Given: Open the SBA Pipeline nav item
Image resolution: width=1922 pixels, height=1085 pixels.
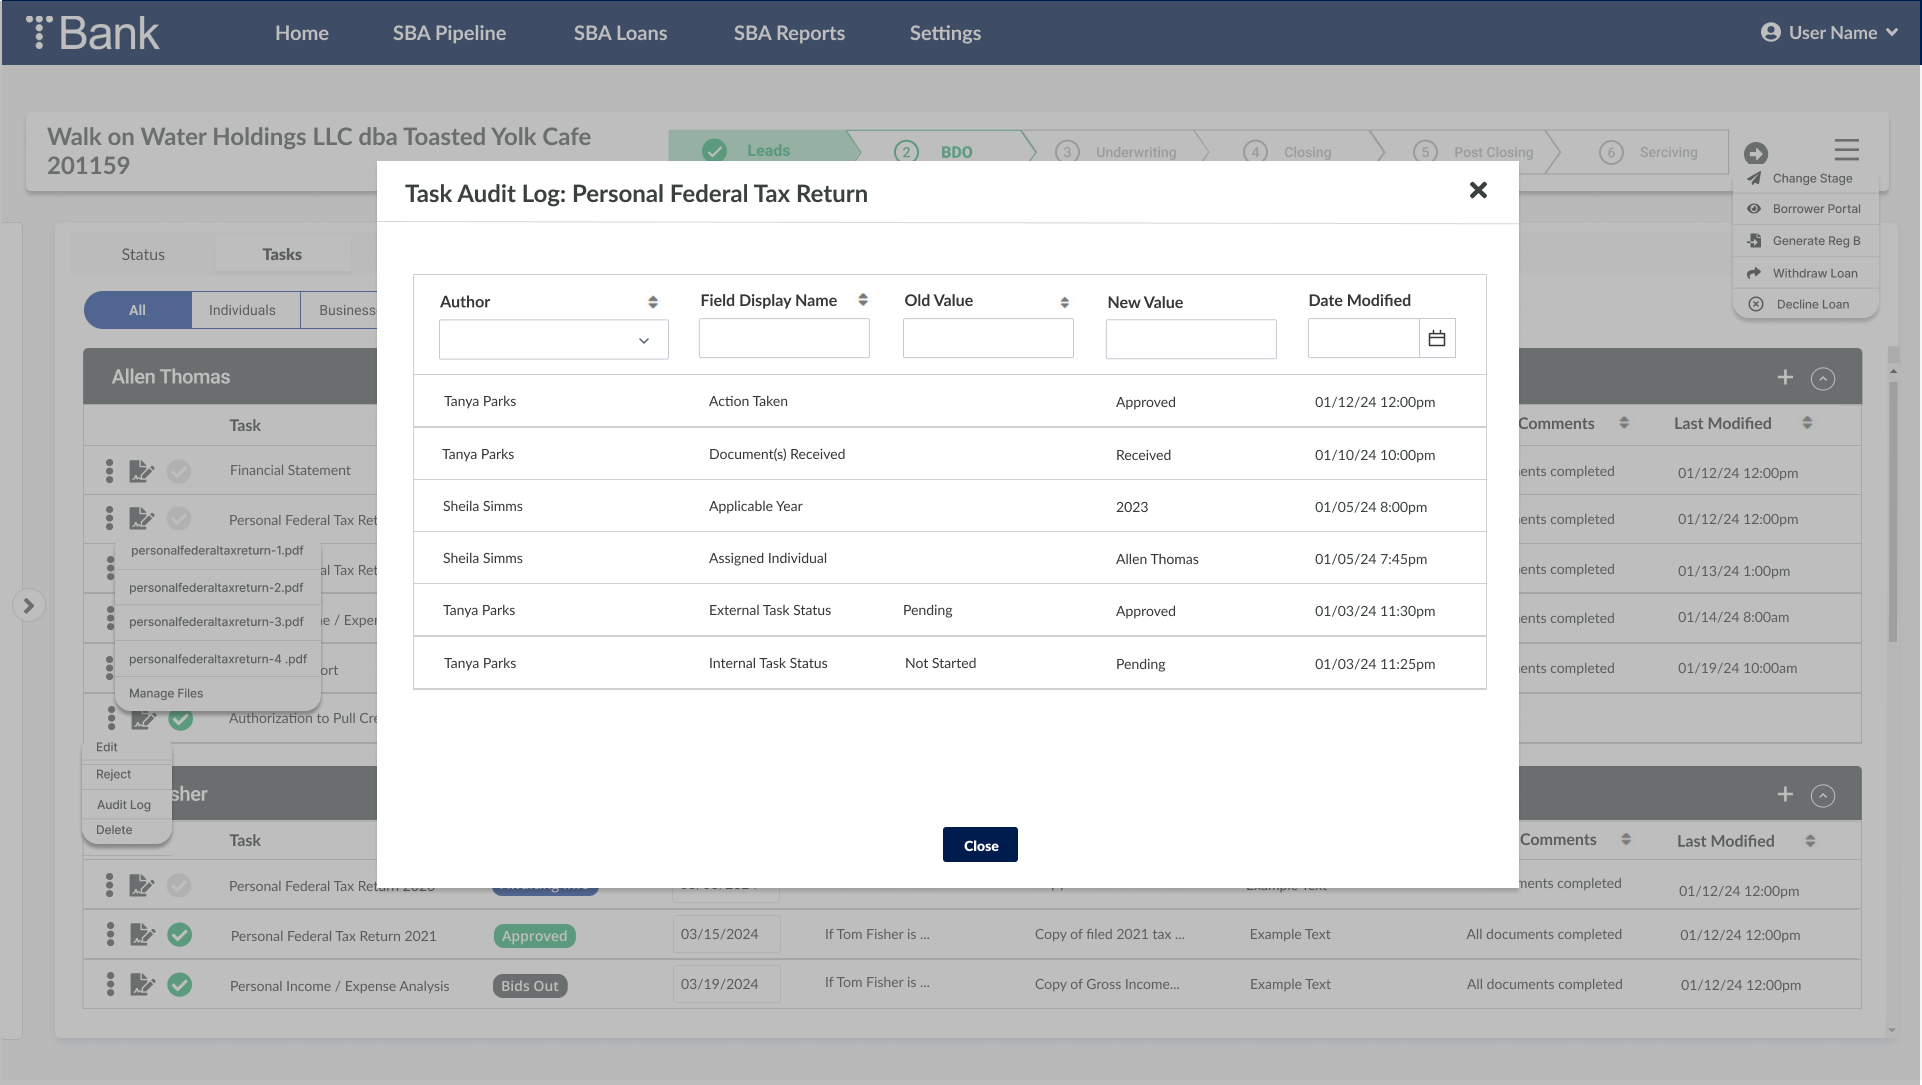Looking at the screenshot, I should (449, 33).
